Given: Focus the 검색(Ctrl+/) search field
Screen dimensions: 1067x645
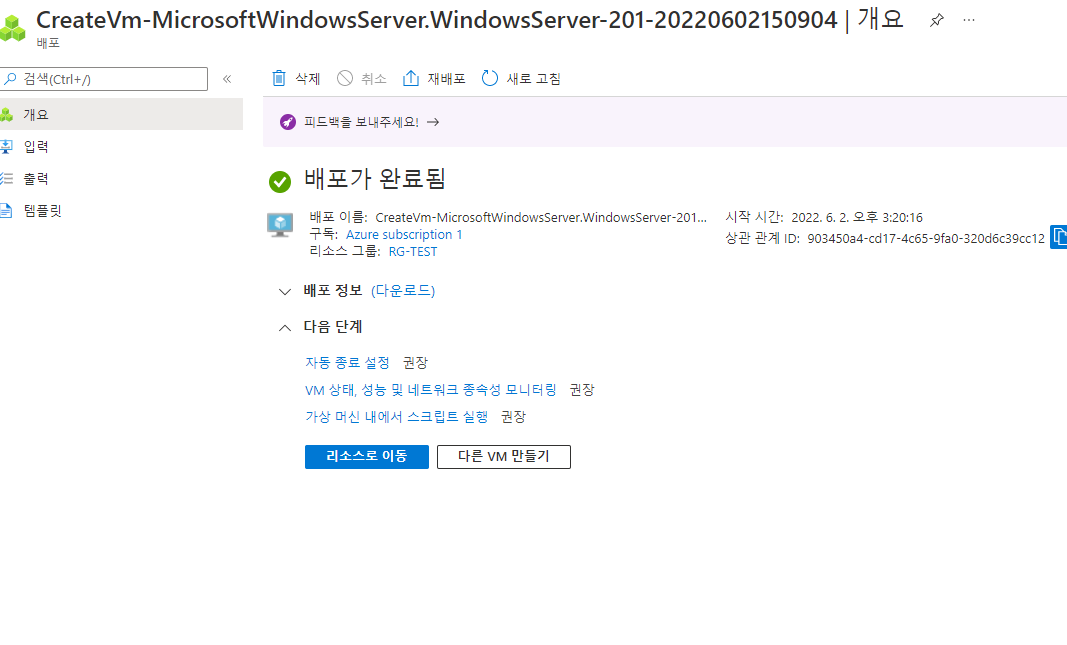Looking at the screenshot, I should point(104,79).
